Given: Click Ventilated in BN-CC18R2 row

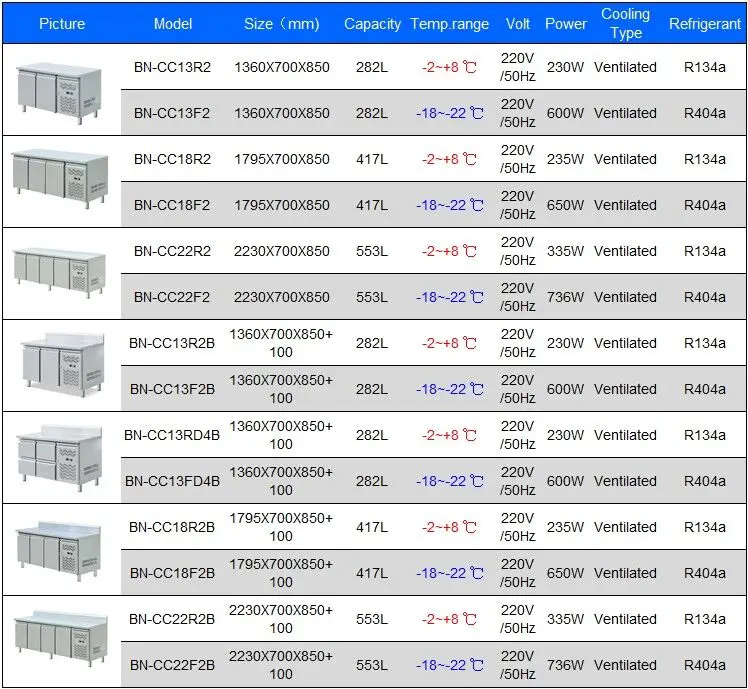Looking at the screenshot, I should [625, 159].
